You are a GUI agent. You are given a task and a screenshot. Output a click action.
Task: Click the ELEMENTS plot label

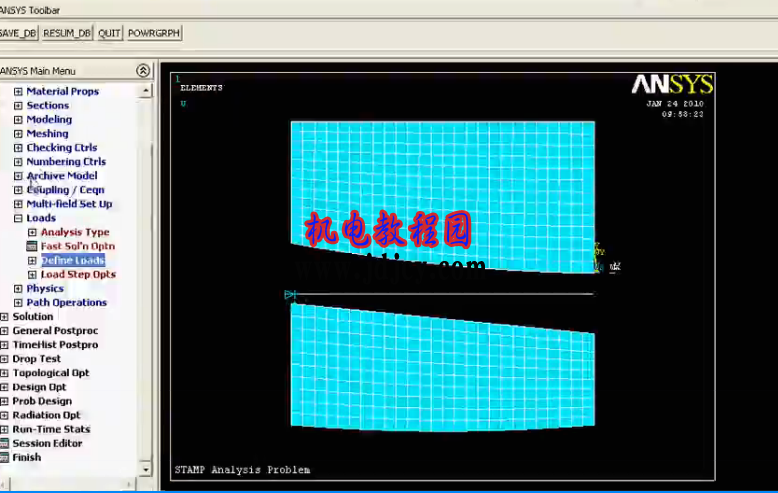coord(201,88)
